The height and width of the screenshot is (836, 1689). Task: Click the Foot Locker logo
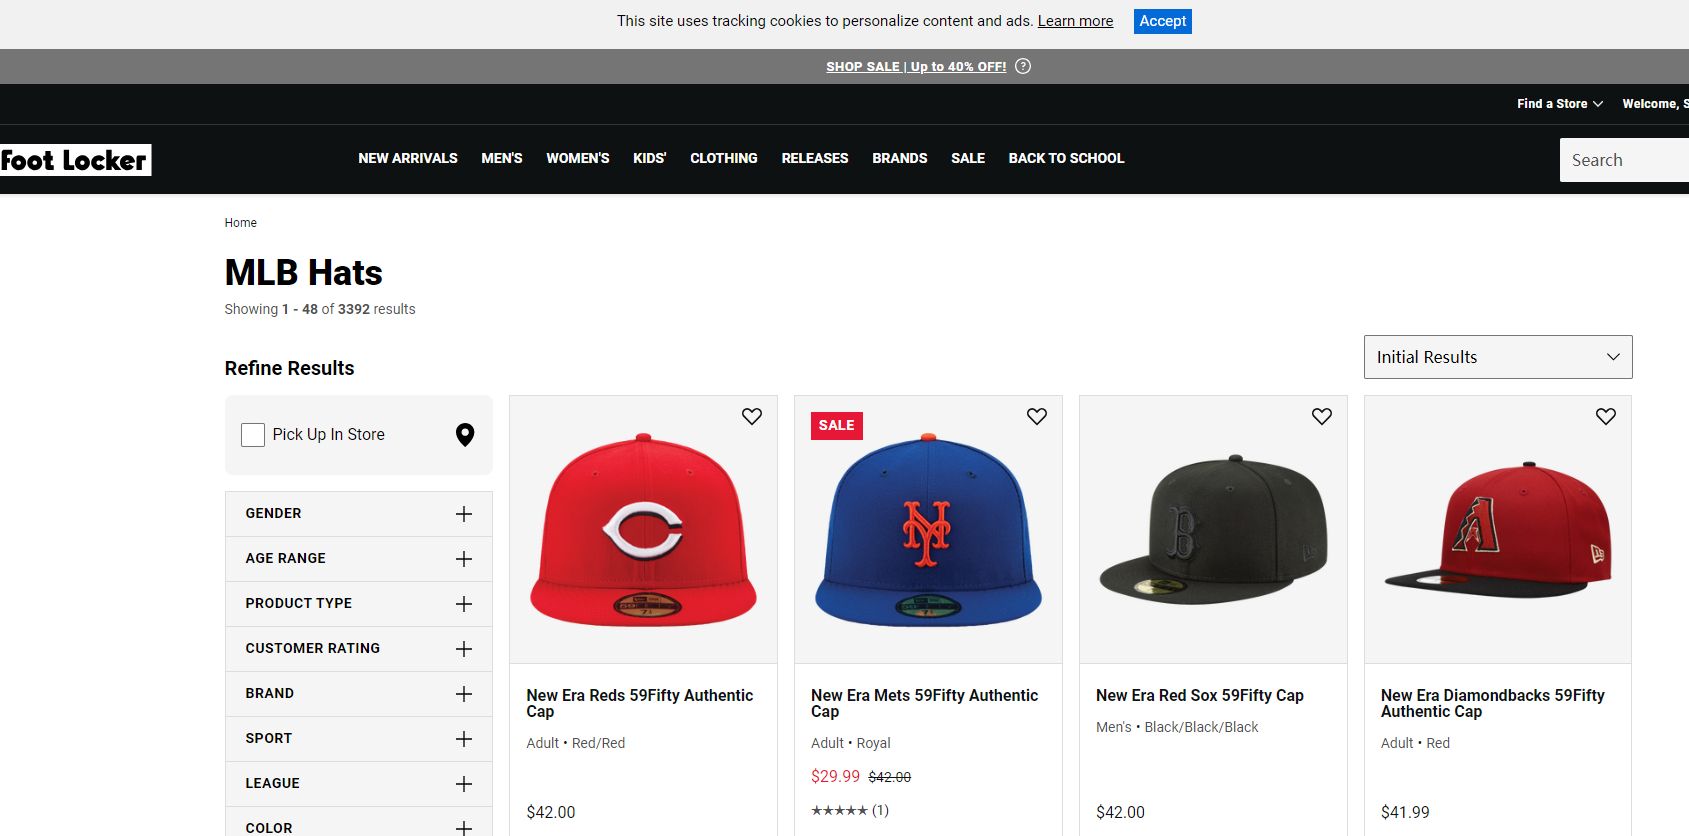[x=75, y=160]
